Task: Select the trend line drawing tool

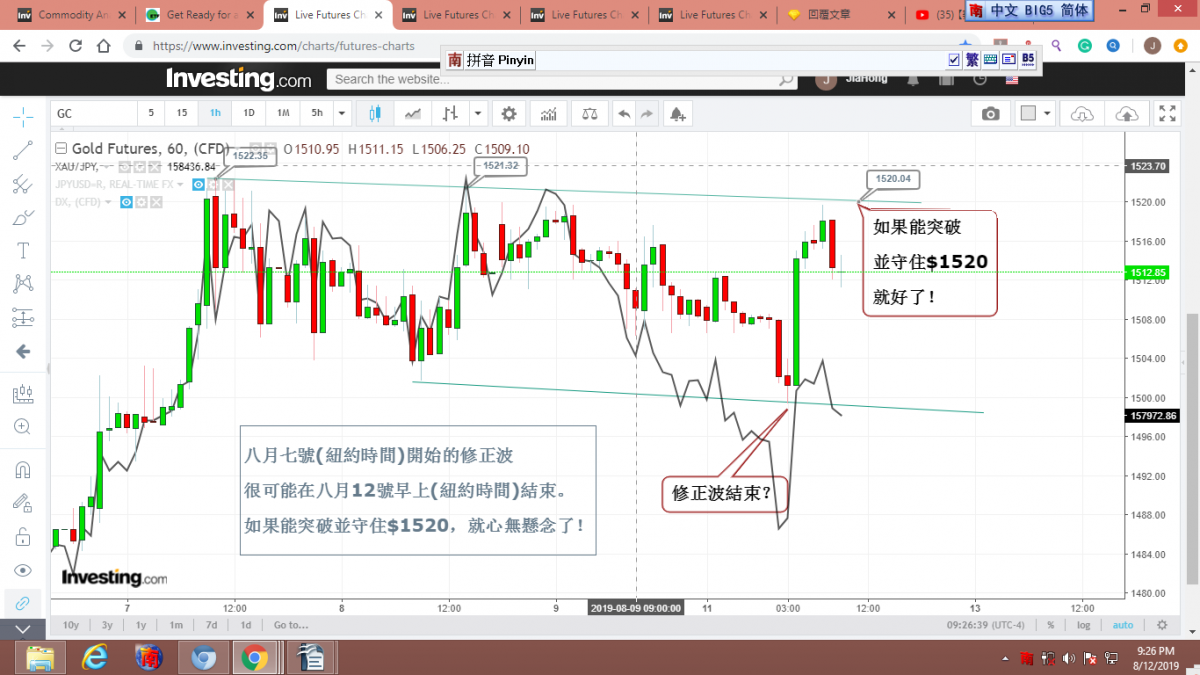Action: 23,150
